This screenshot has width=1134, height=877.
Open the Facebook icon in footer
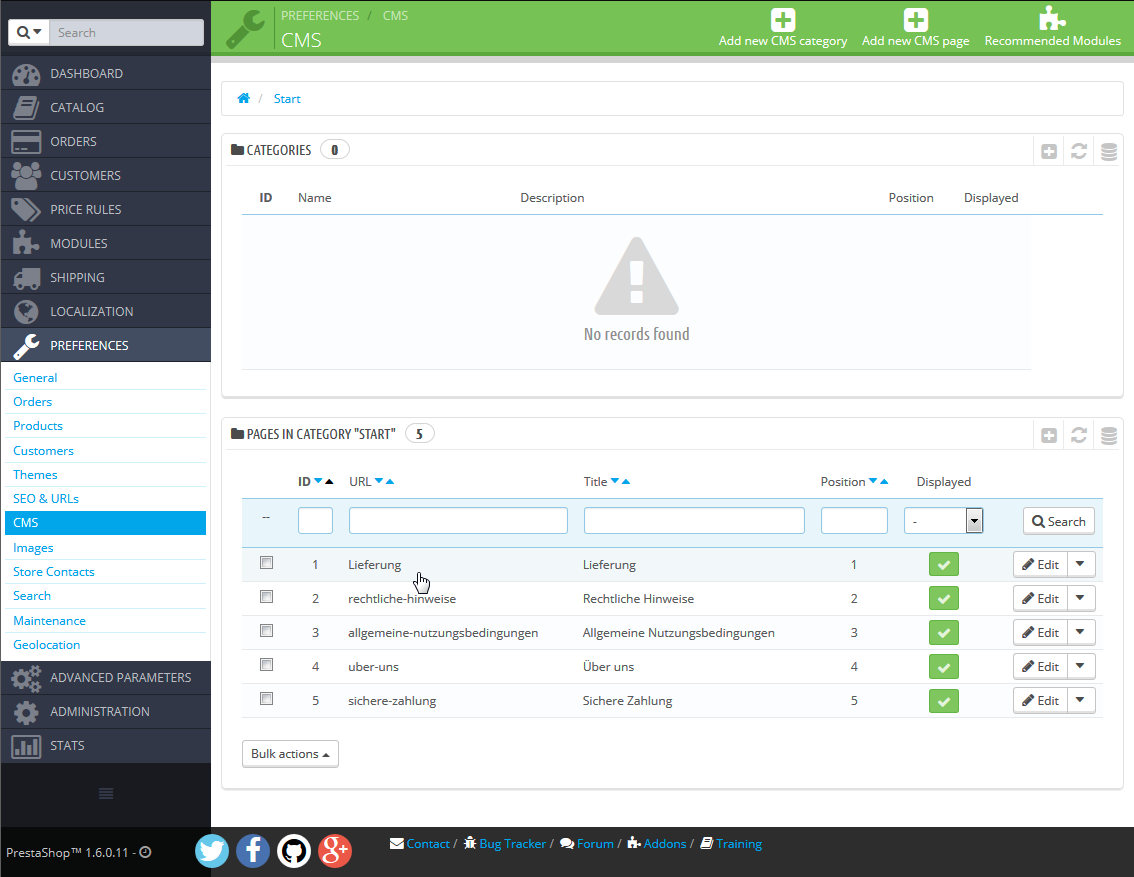(252, 850)
